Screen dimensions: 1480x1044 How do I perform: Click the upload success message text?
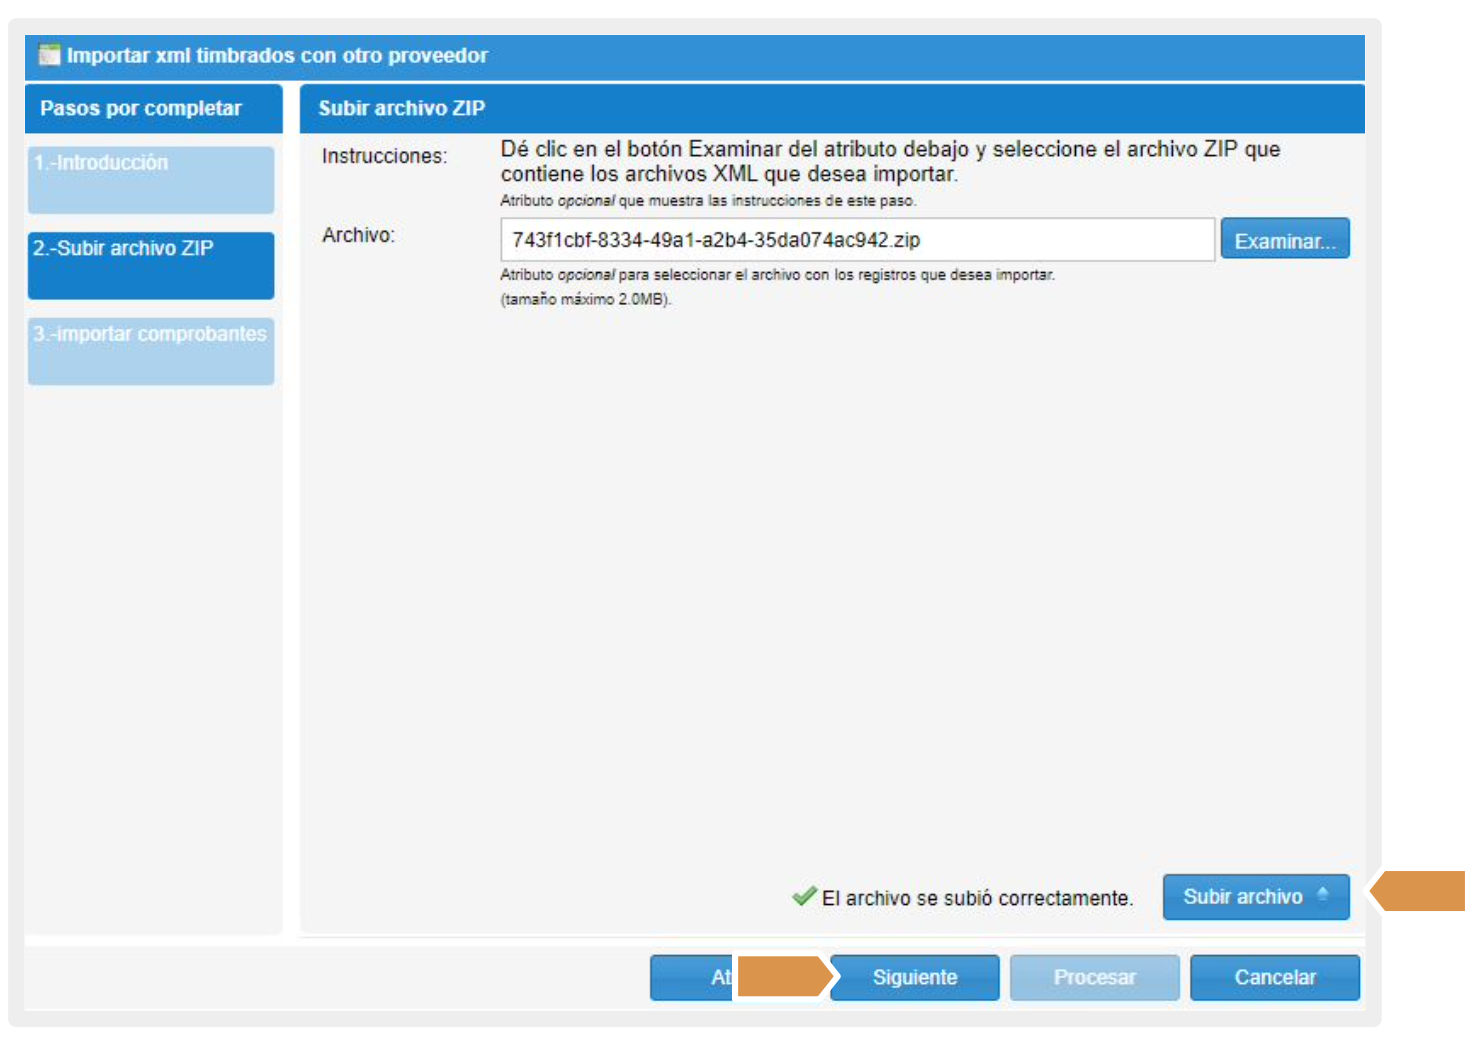(x=977, y=898)
